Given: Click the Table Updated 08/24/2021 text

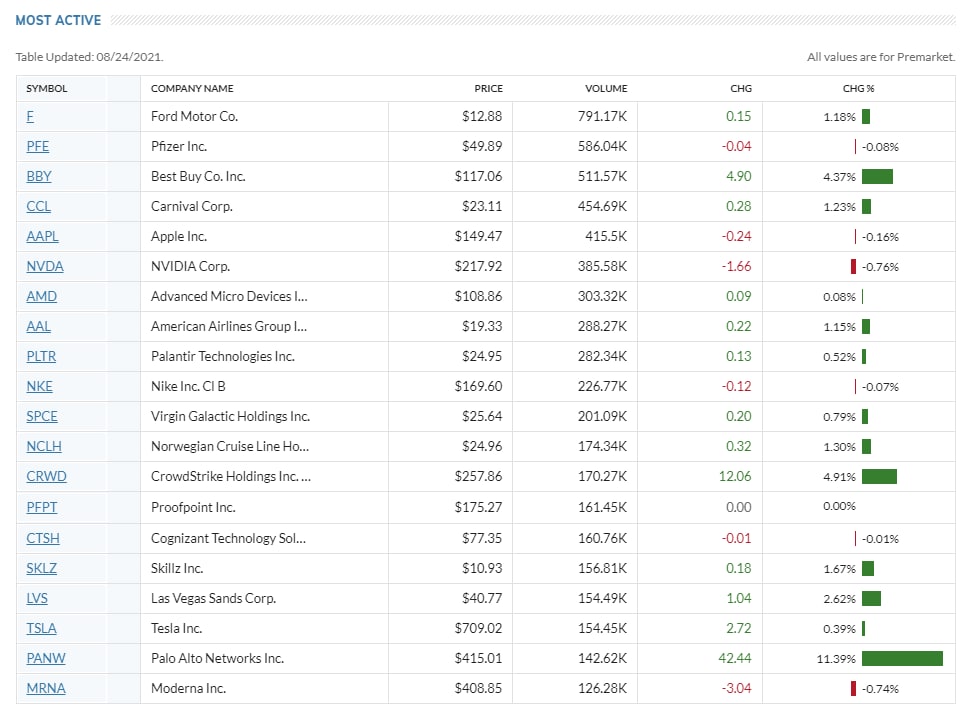Looking at the screenshot, I should [89, 57].
